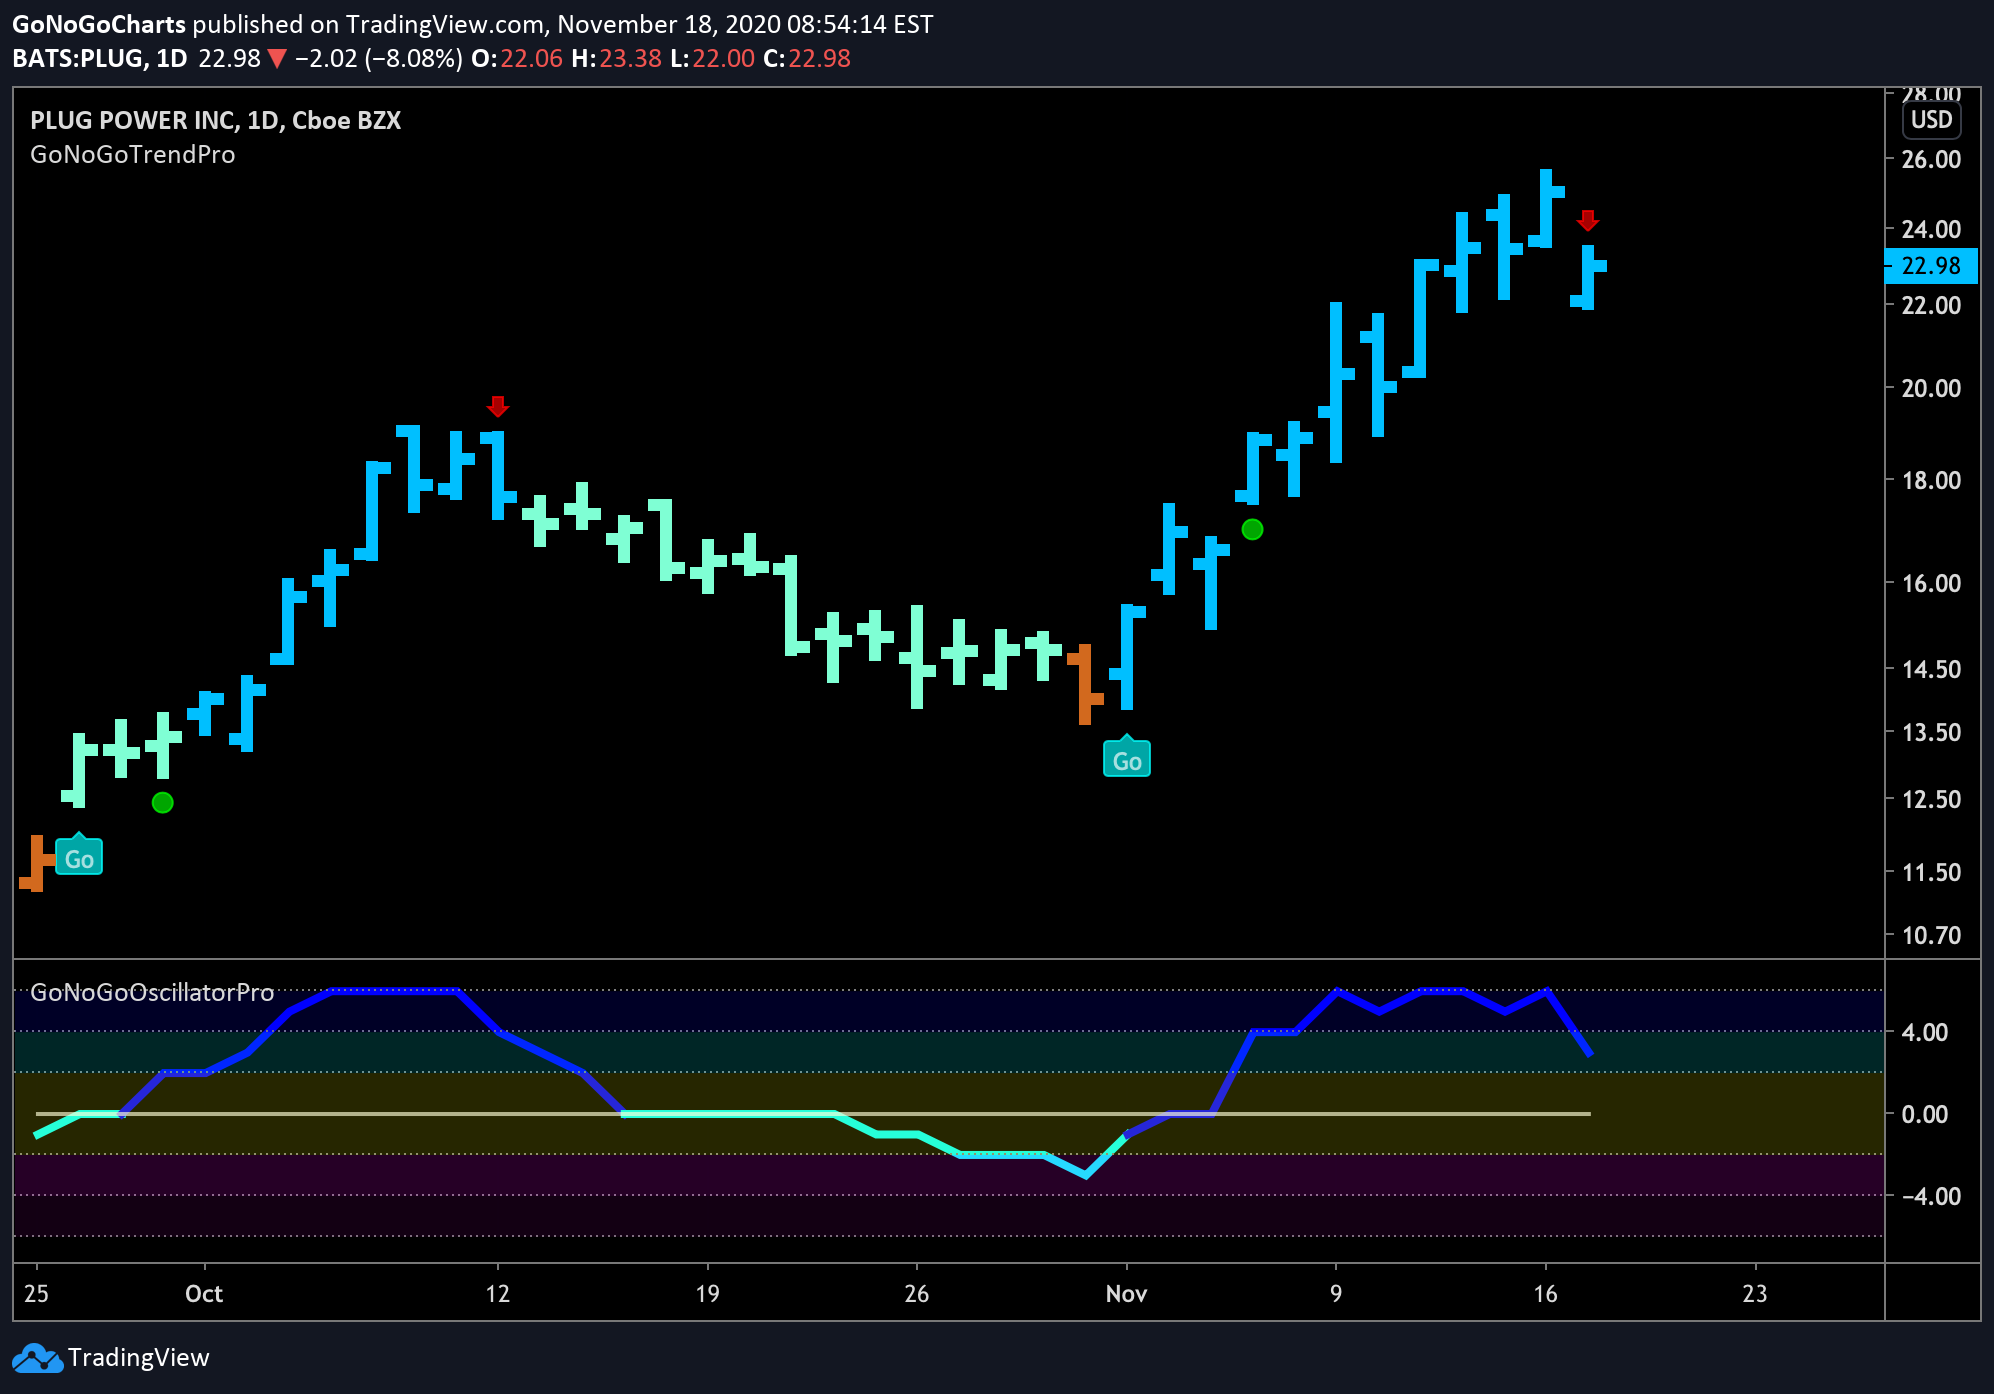Click the 12 date axis label
1994x1394 pixels.
(x=497, y=1294)
